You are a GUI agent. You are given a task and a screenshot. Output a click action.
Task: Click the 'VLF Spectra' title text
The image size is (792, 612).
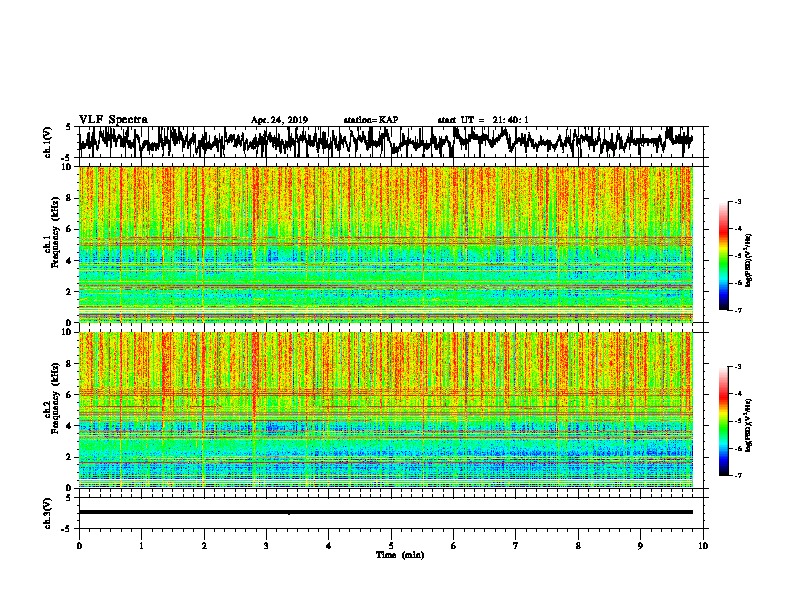113,120
